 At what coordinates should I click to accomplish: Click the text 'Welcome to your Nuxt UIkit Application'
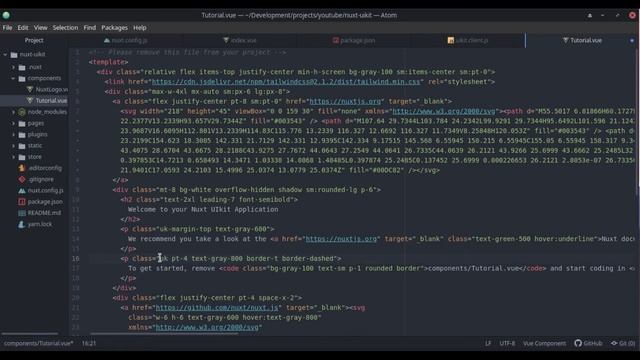tap(203, 209)
